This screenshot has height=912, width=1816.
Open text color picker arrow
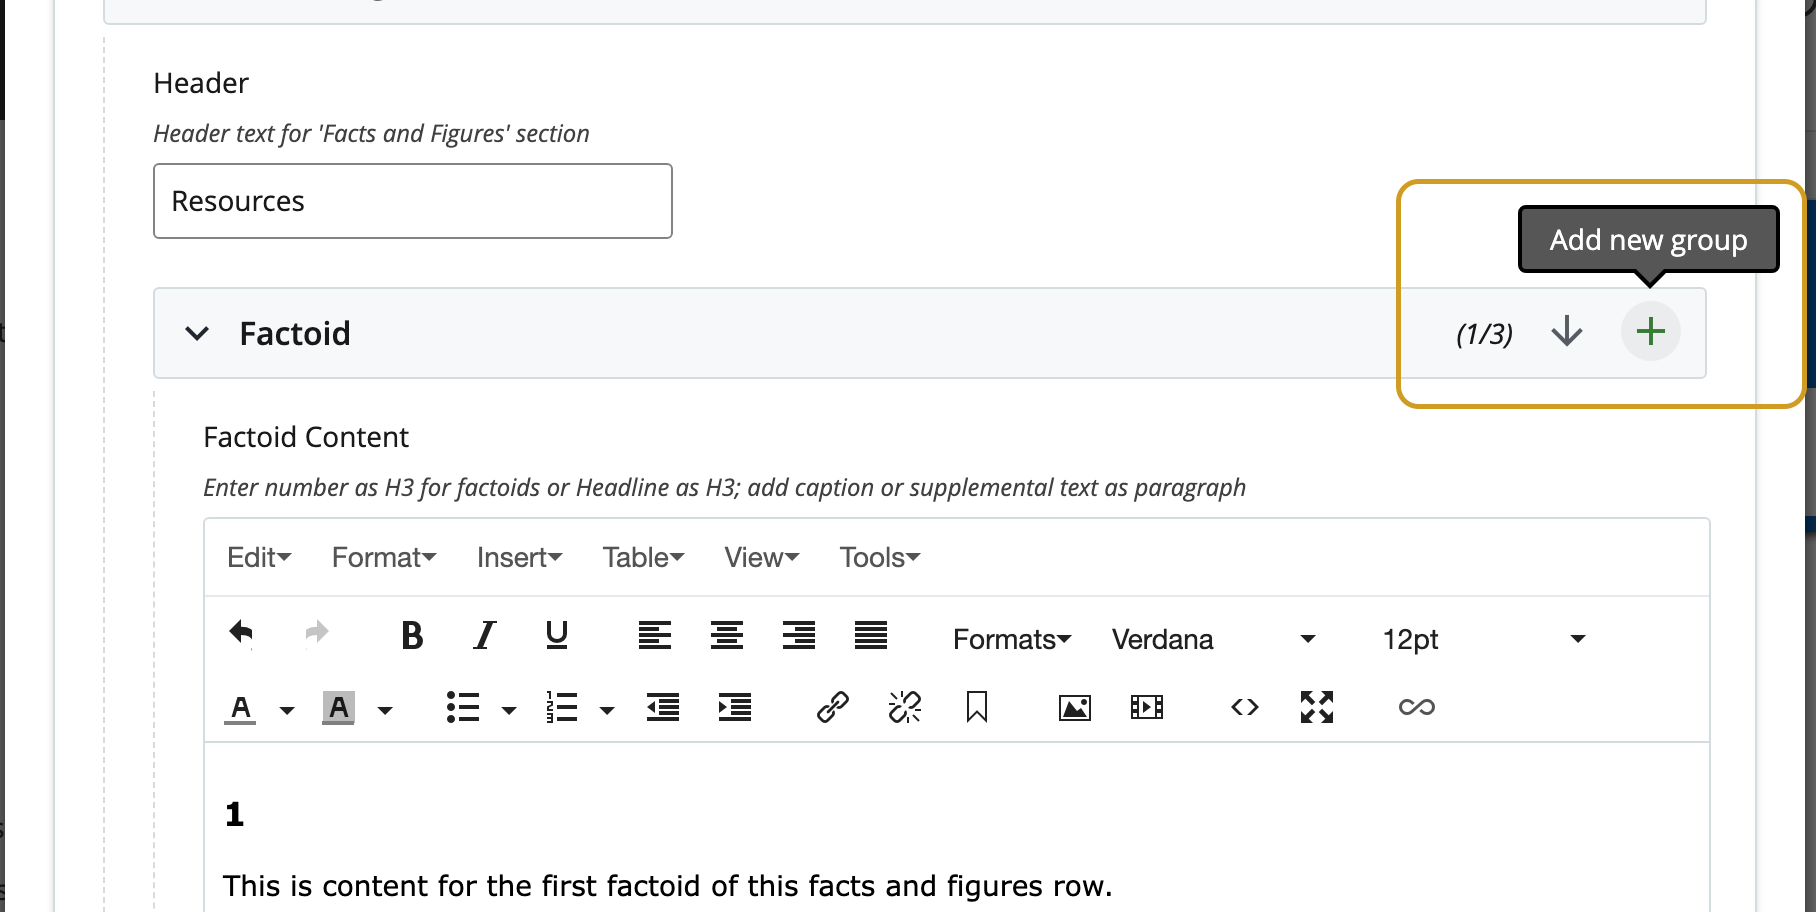287,710
